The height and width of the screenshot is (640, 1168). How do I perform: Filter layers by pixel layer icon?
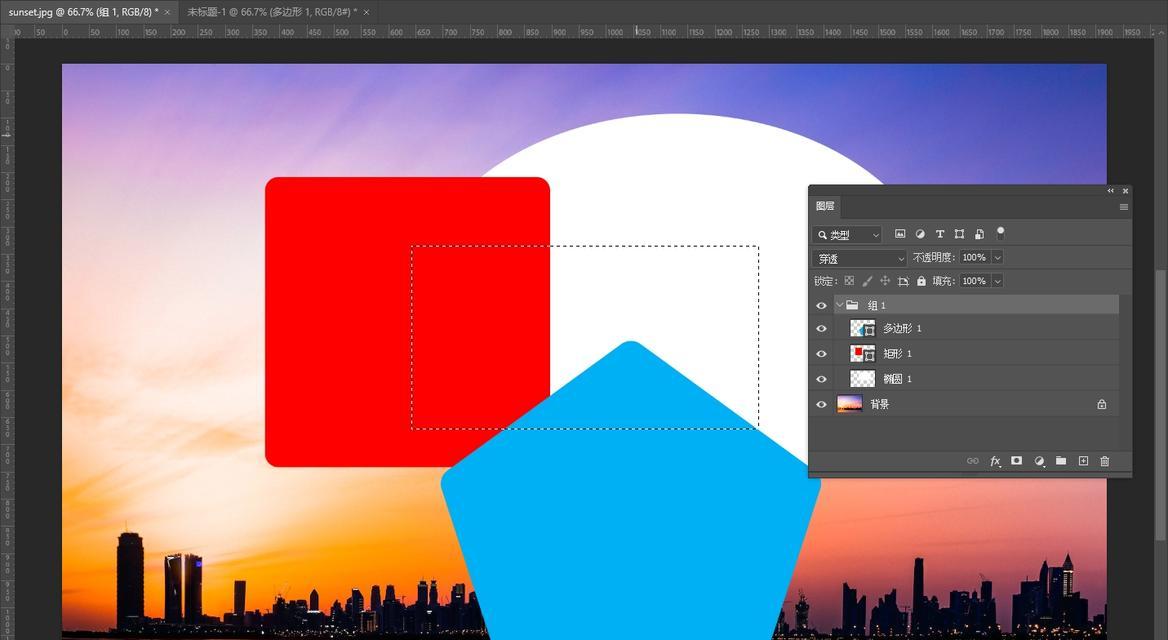[900, 234]
